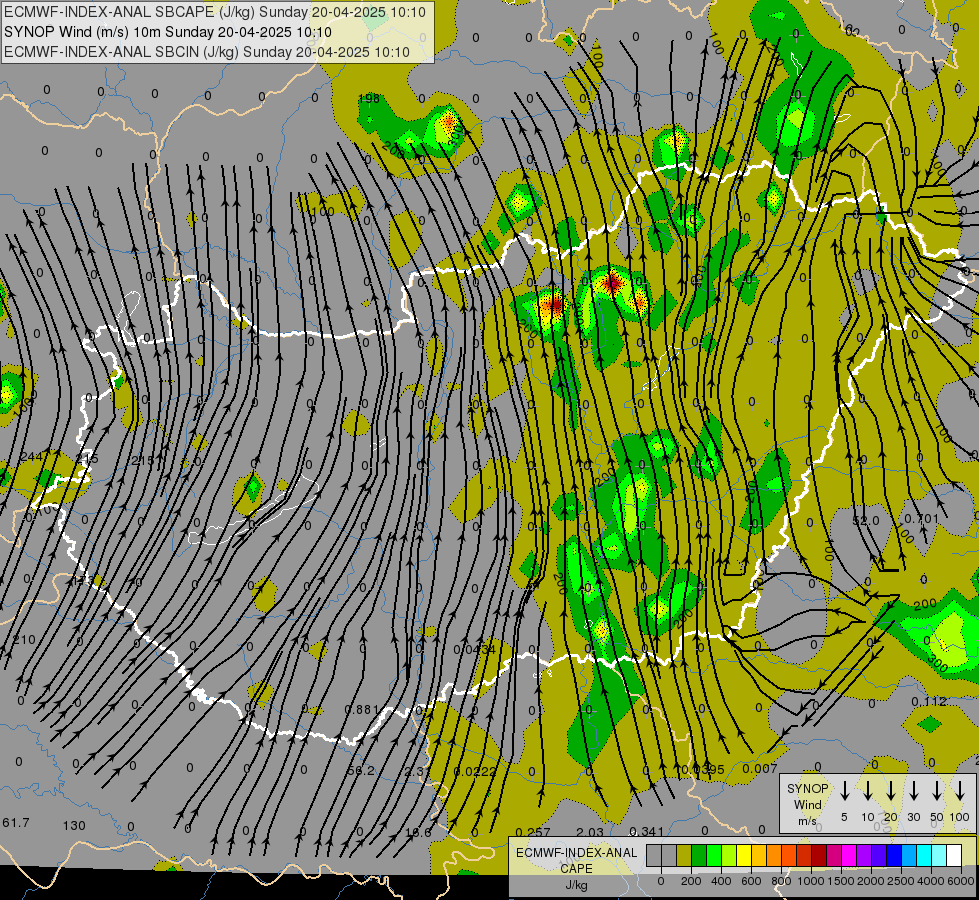Viewport: 979px width, 900px height.
Task: Click the 300 contour label on the map
Action: [937, 663]
